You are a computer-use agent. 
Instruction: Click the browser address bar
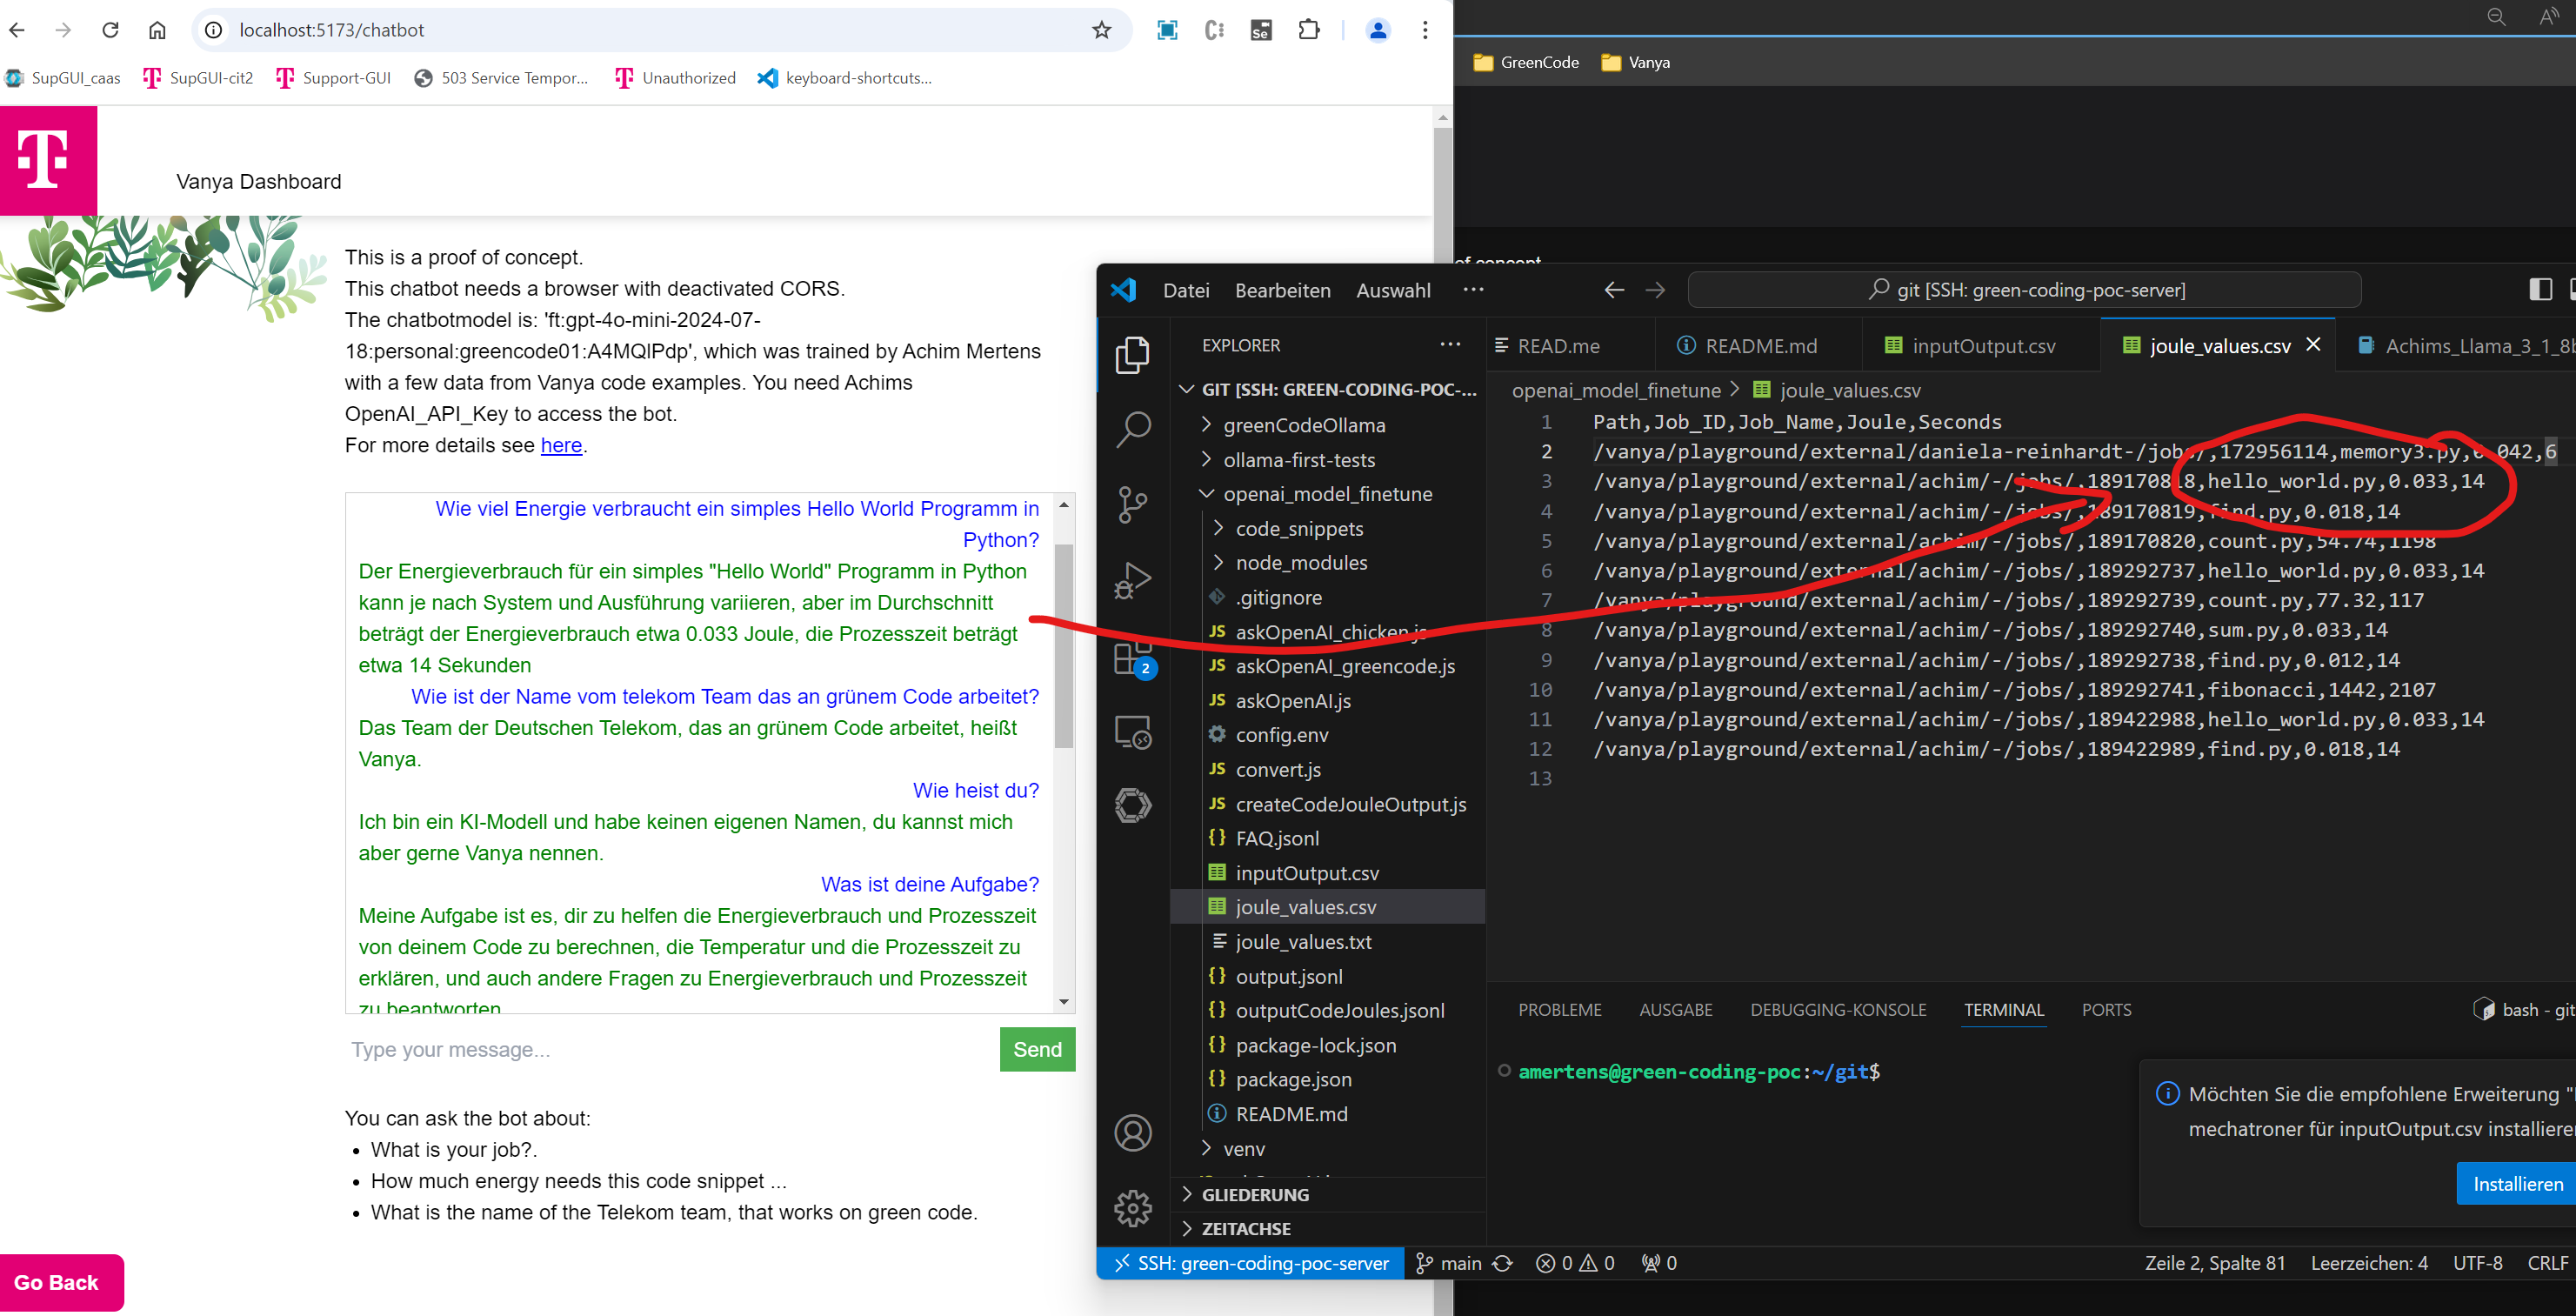(x=660, y=30)
